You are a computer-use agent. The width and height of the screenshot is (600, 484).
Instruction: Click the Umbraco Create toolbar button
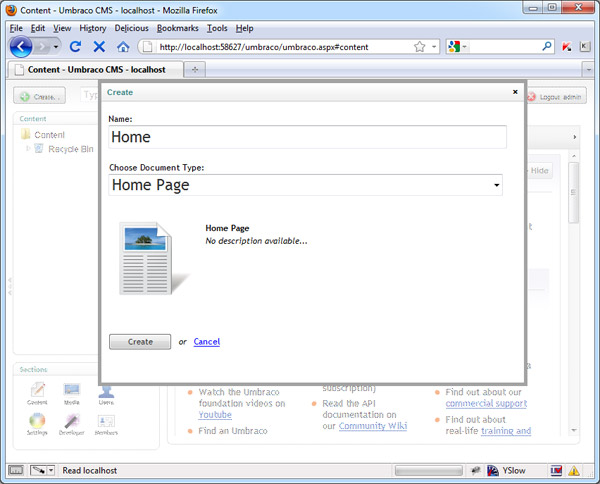click(39, 96)
